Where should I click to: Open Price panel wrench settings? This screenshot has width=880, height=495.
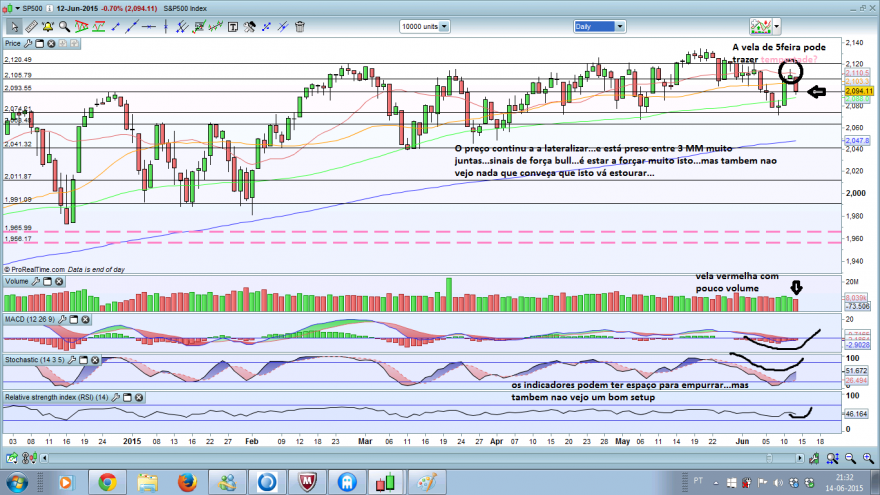click(x=28, y=43)
